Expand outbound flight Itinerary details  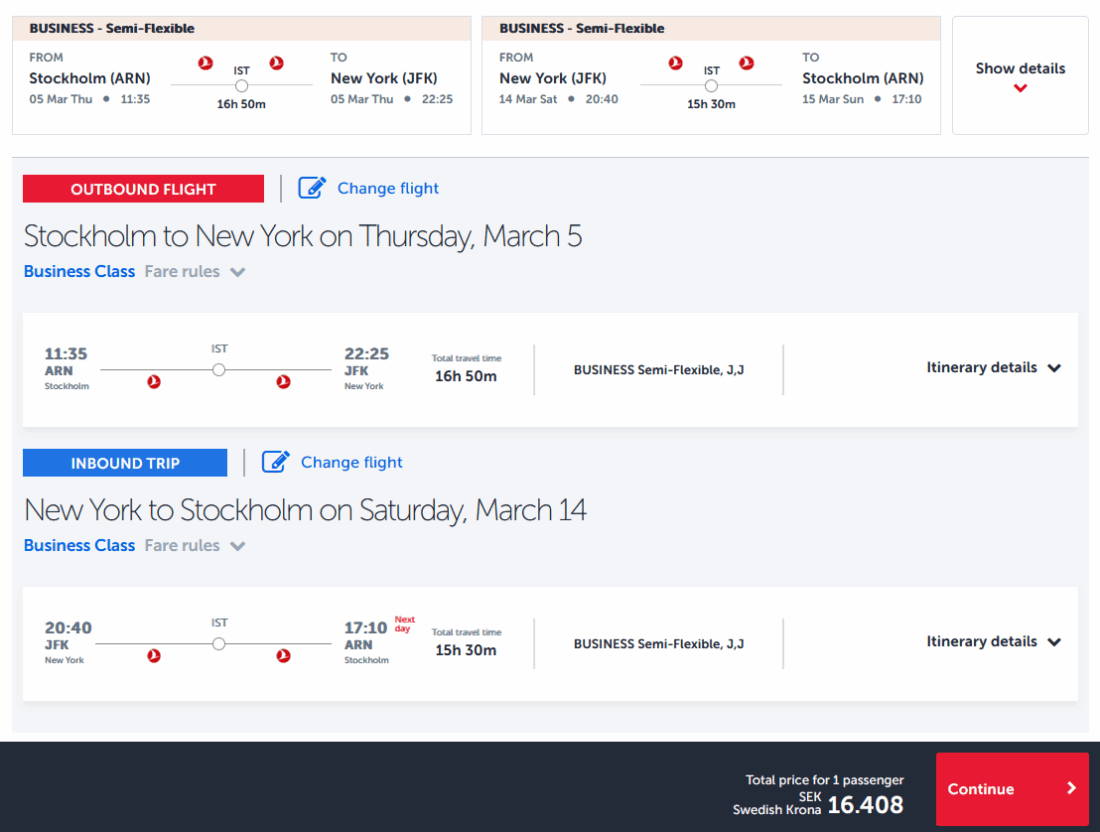993,368
